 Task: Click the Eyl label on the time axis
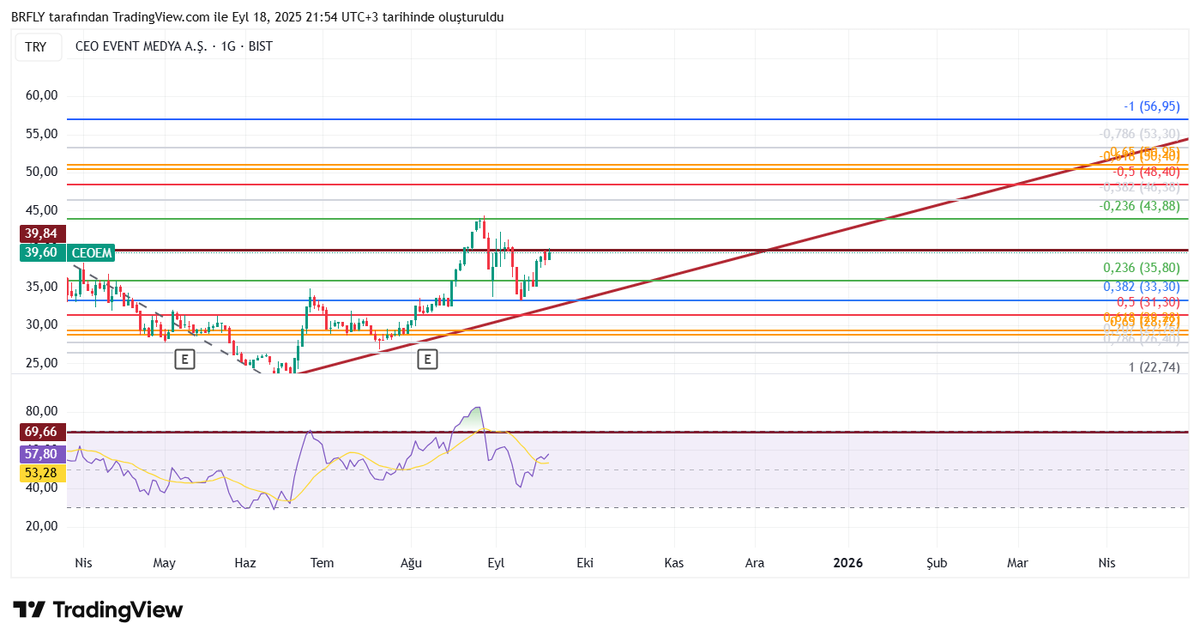tap(495, 563)
